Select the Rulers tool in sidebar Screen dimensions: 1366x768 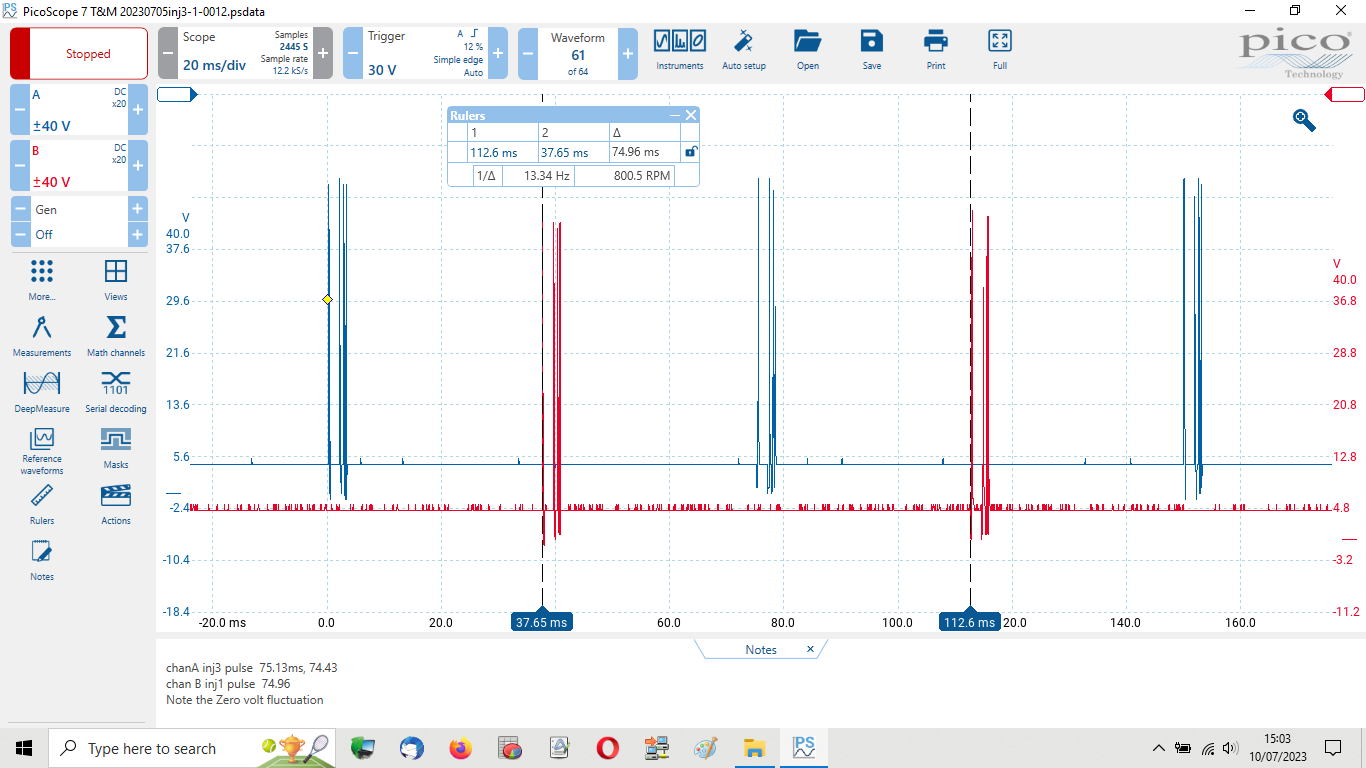pyautogui.click(x=42, y=503)
